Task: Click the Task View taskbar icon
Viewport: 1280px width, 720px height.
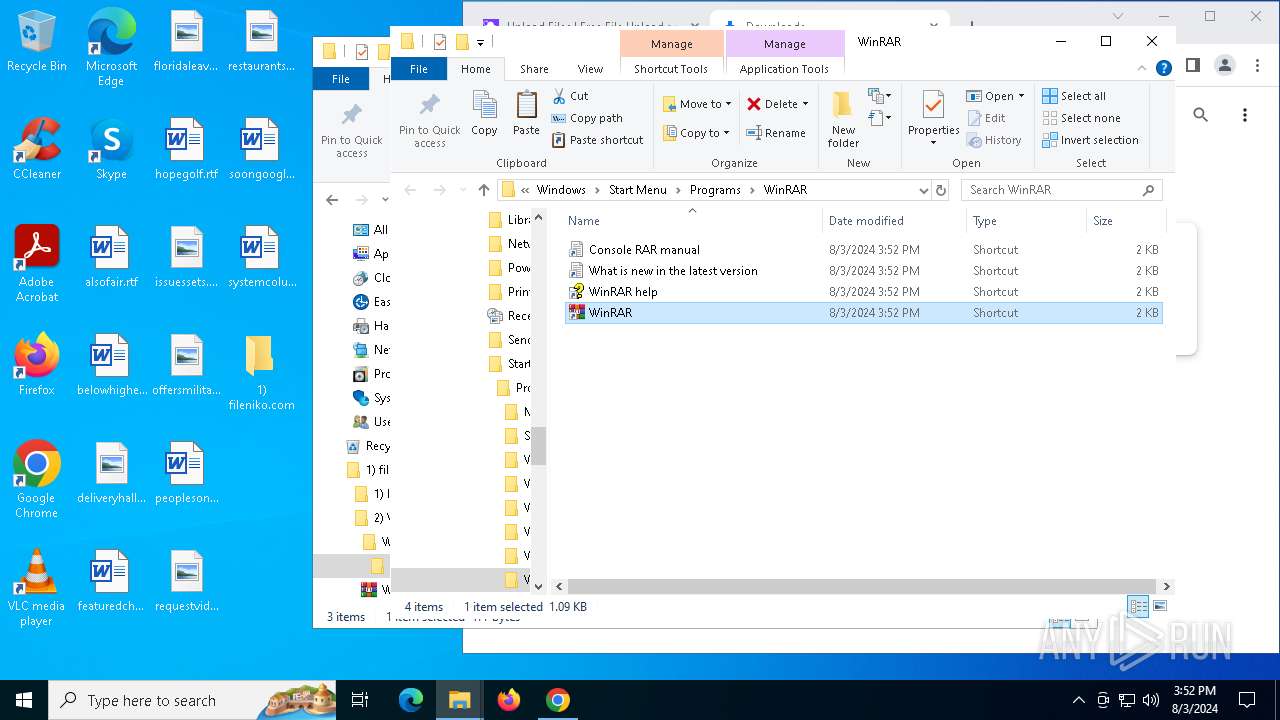Action: click(360, 700)
